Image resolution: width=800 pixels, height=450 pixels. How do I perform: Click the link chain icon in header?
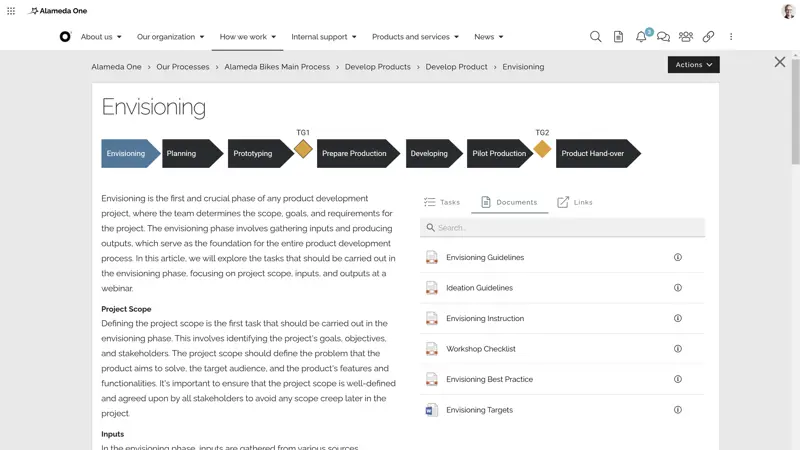(x=708, y=37)
